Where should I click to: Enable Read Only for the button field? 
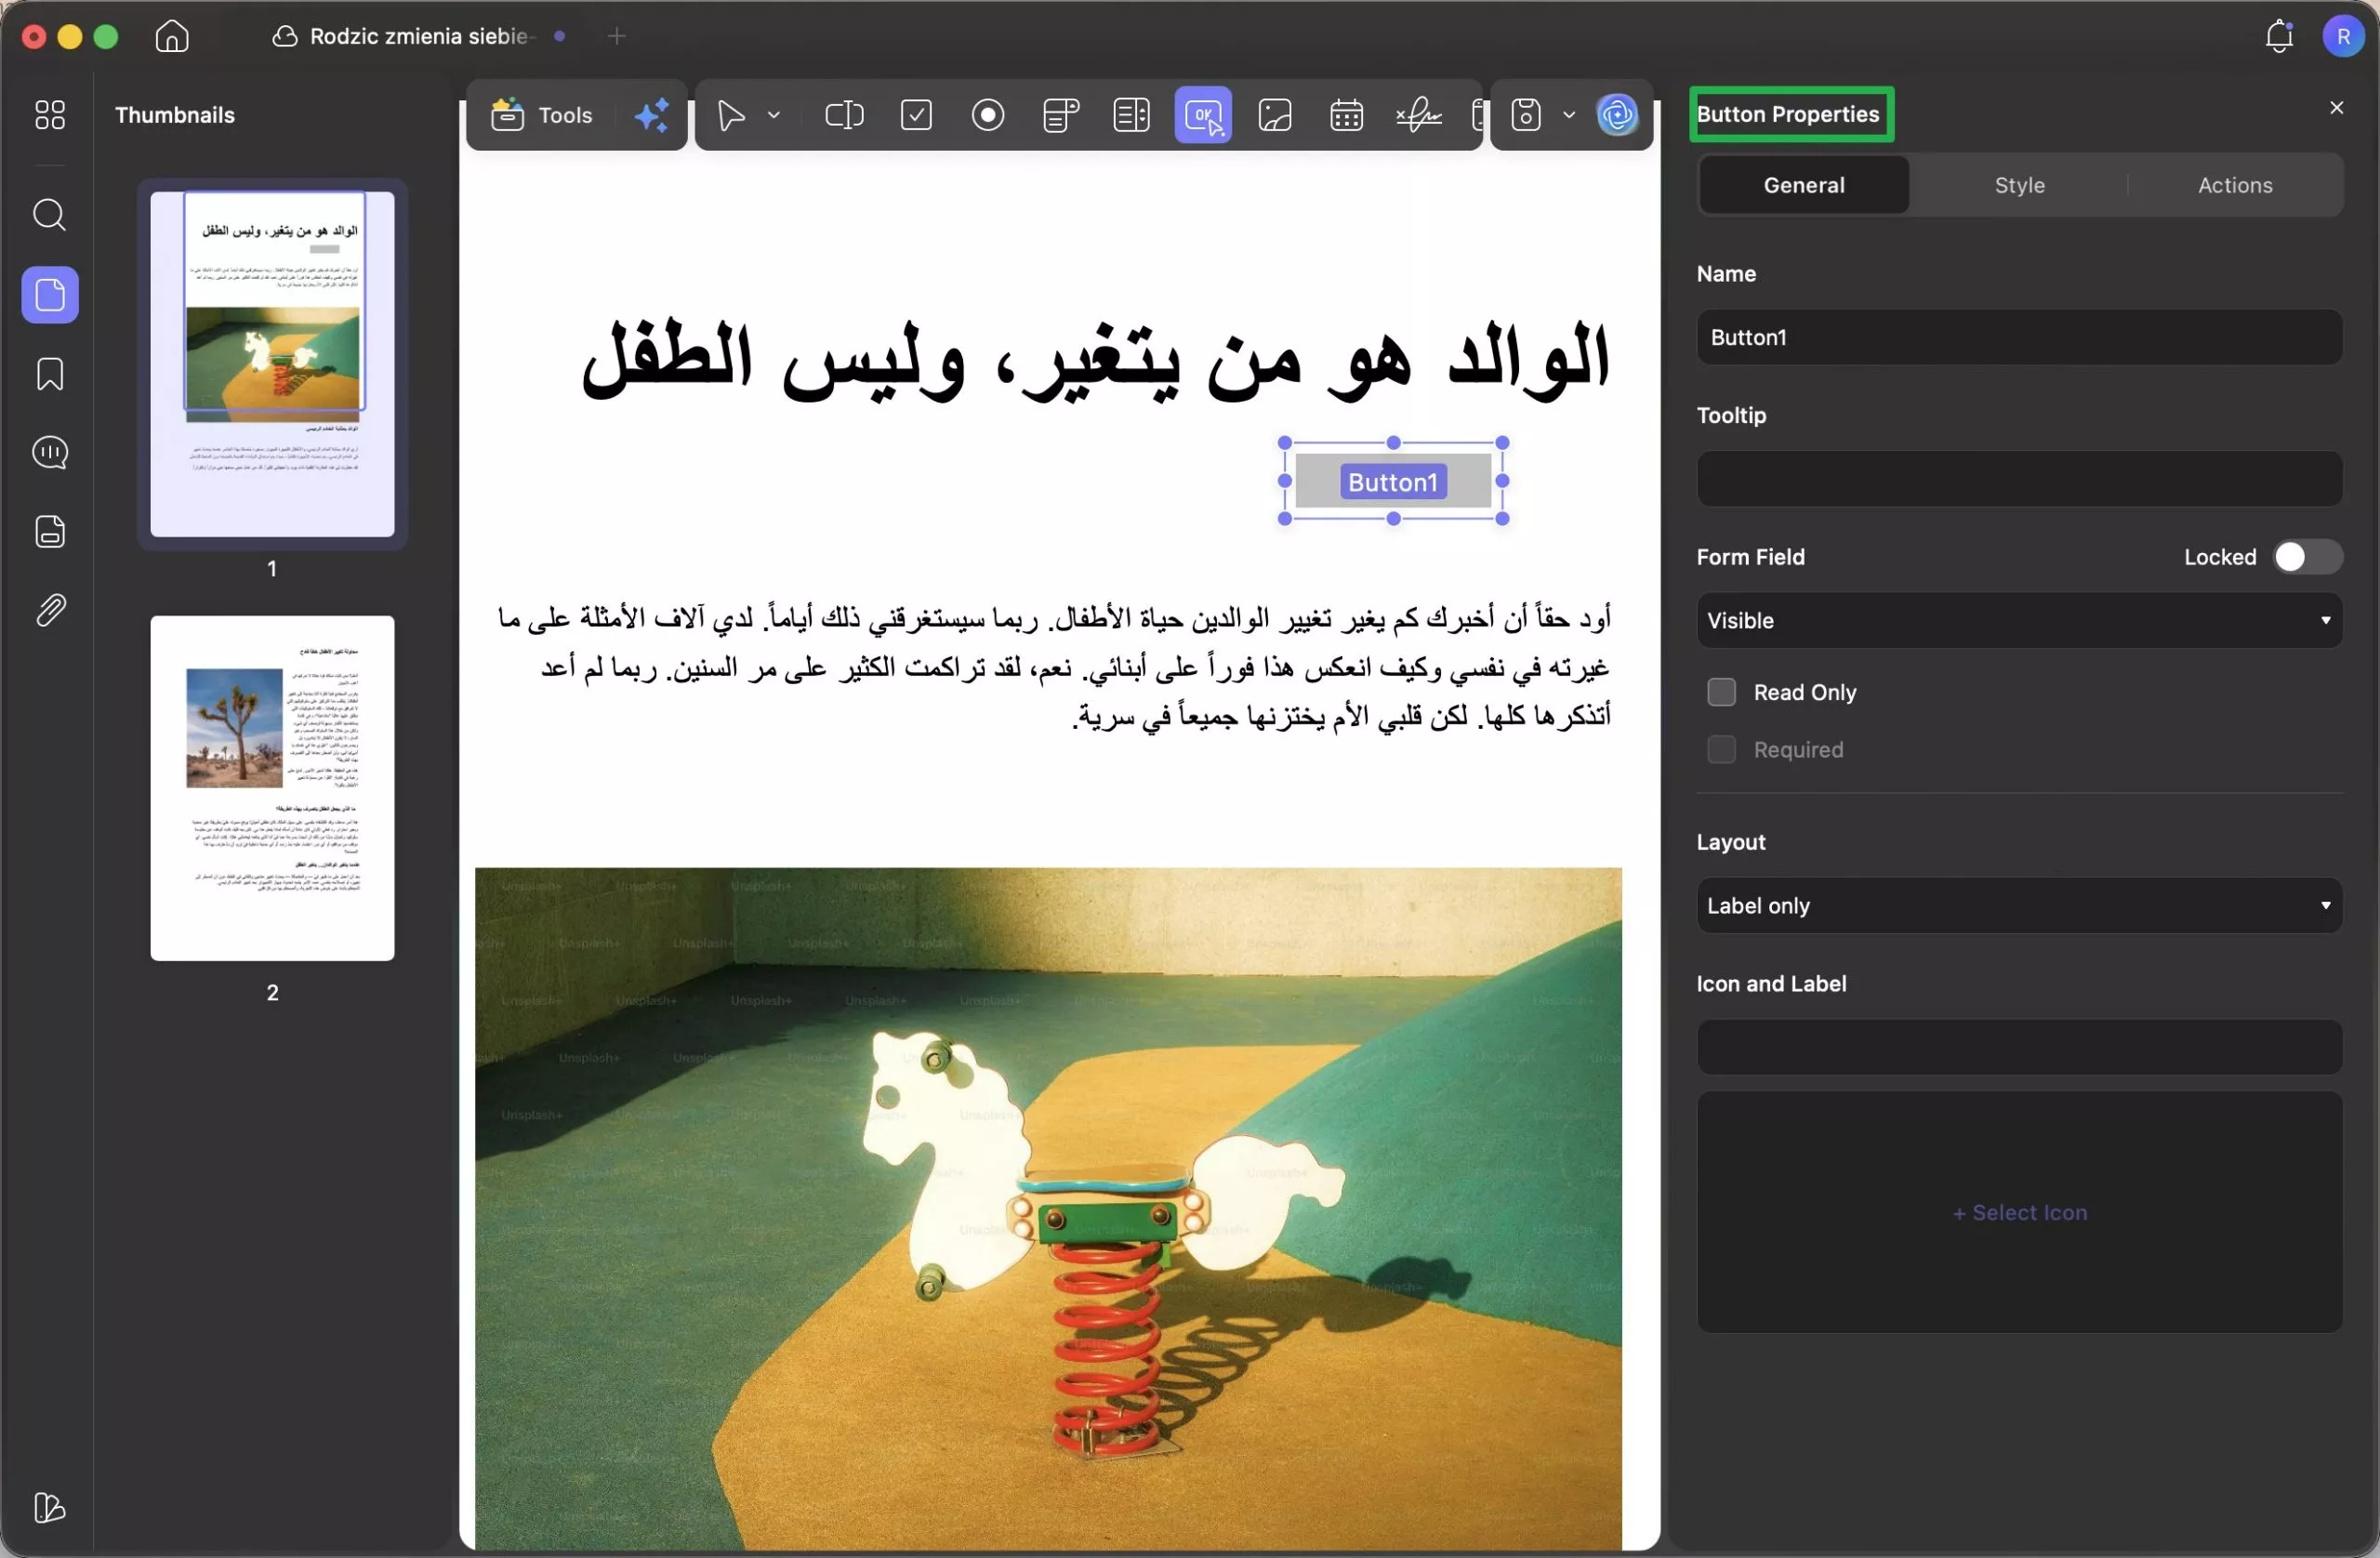[x=1721, y=691]
